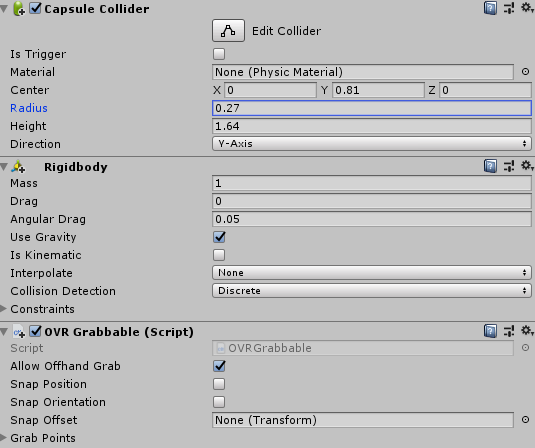Open the Physic Material object picker
The height and width of the screenshot is (448, 535).
point(525,72)
